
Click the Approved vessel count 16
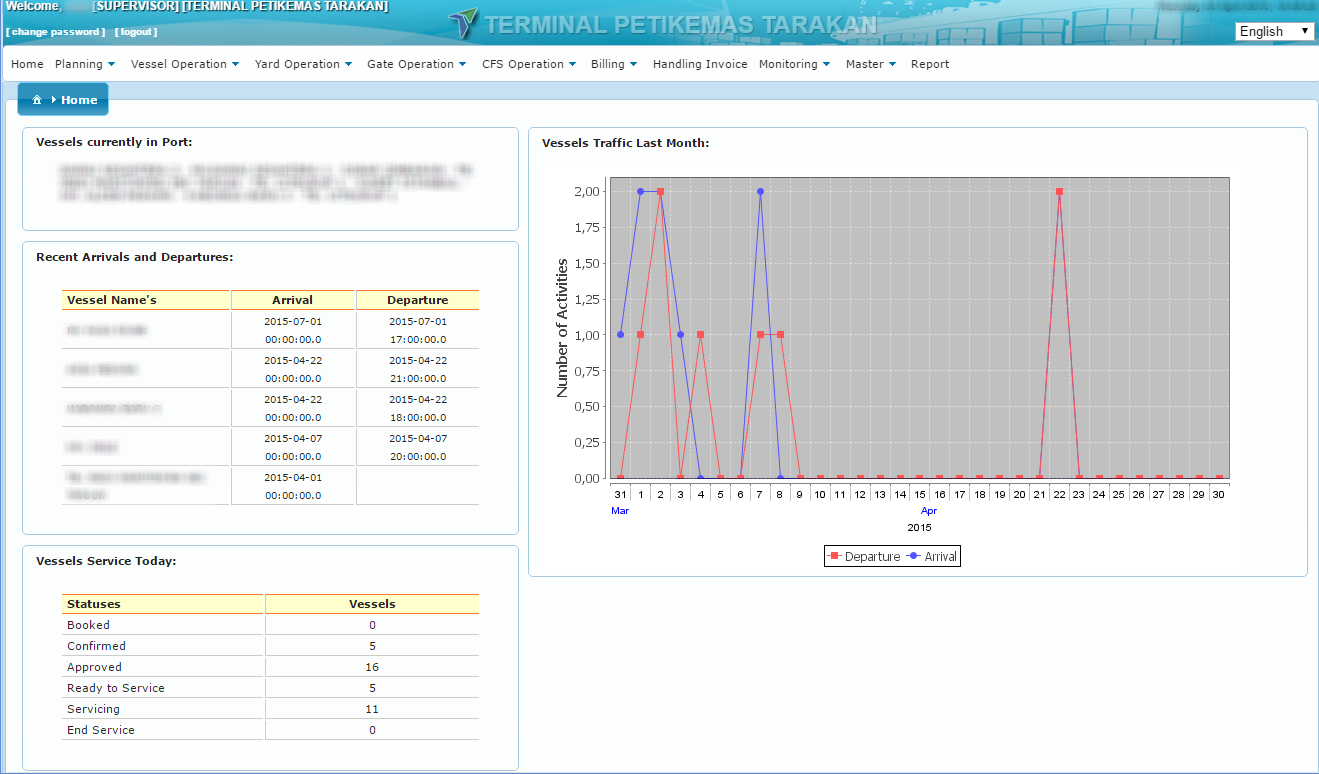(372, 667)
